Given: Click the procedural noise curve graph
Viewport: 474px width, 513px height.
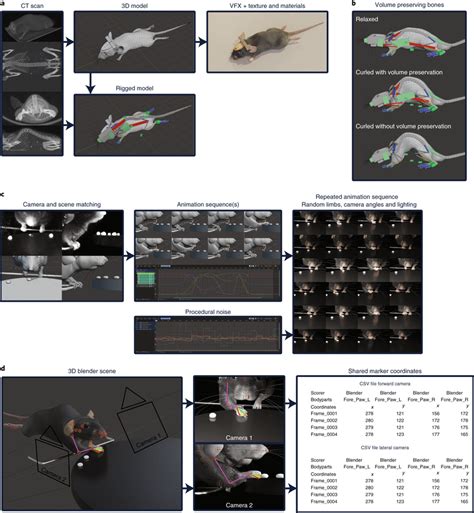Looking at the screenshot, I should click(x=208, y=335).
